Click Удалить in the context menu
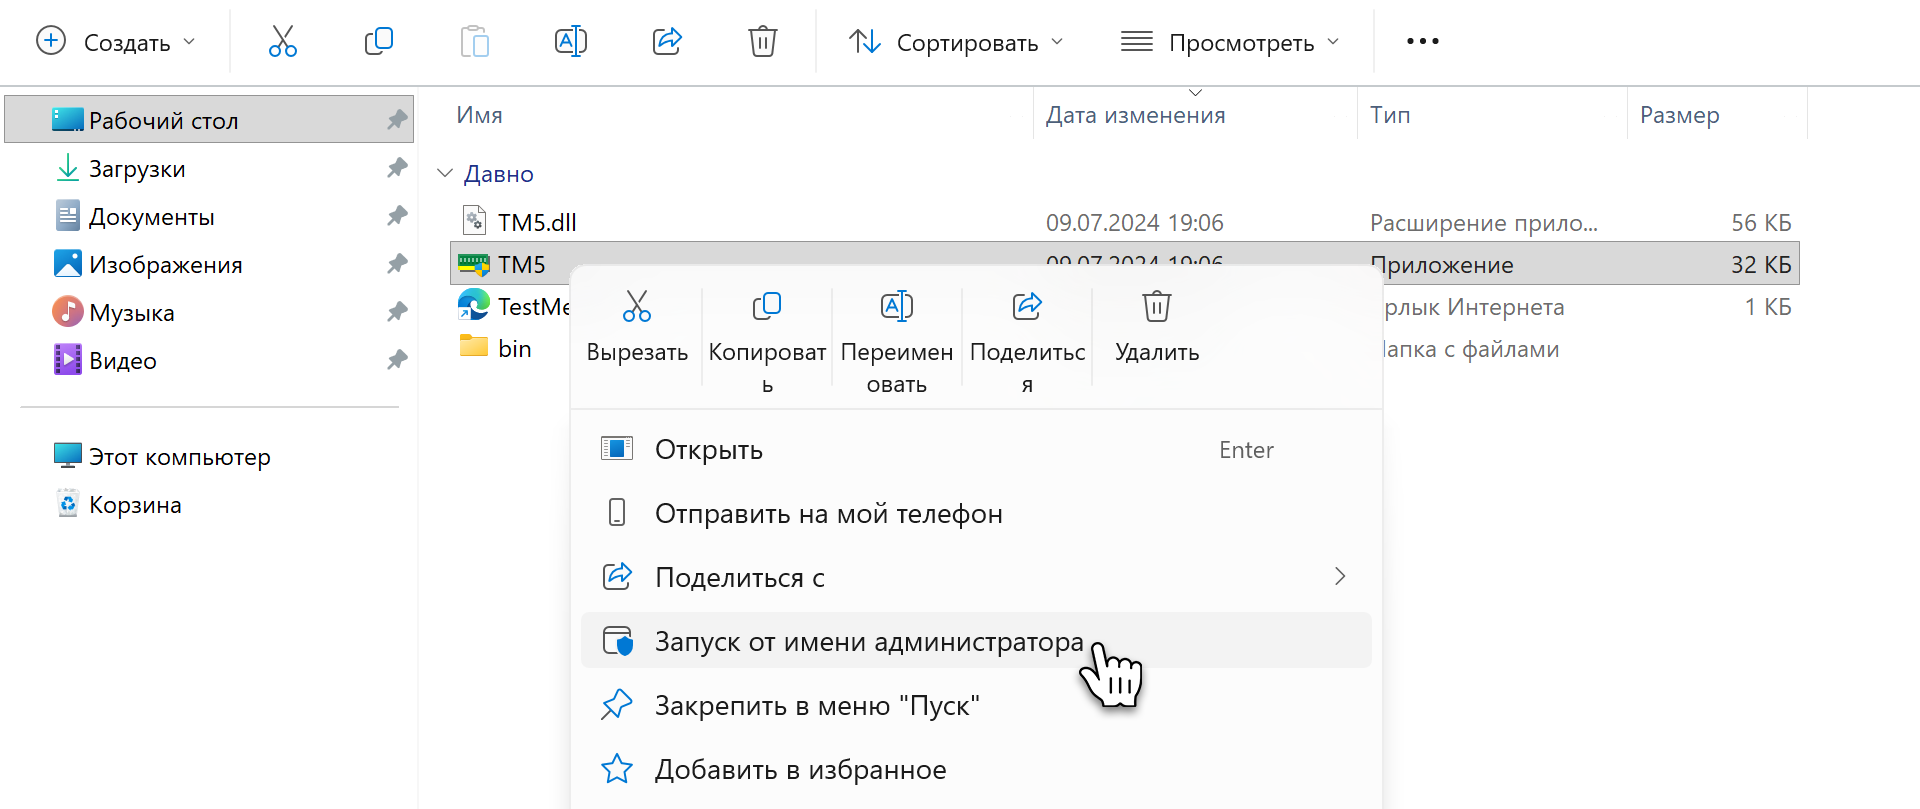The height and width of the screenshot is (809, 1920). (x=1157, y=326)
